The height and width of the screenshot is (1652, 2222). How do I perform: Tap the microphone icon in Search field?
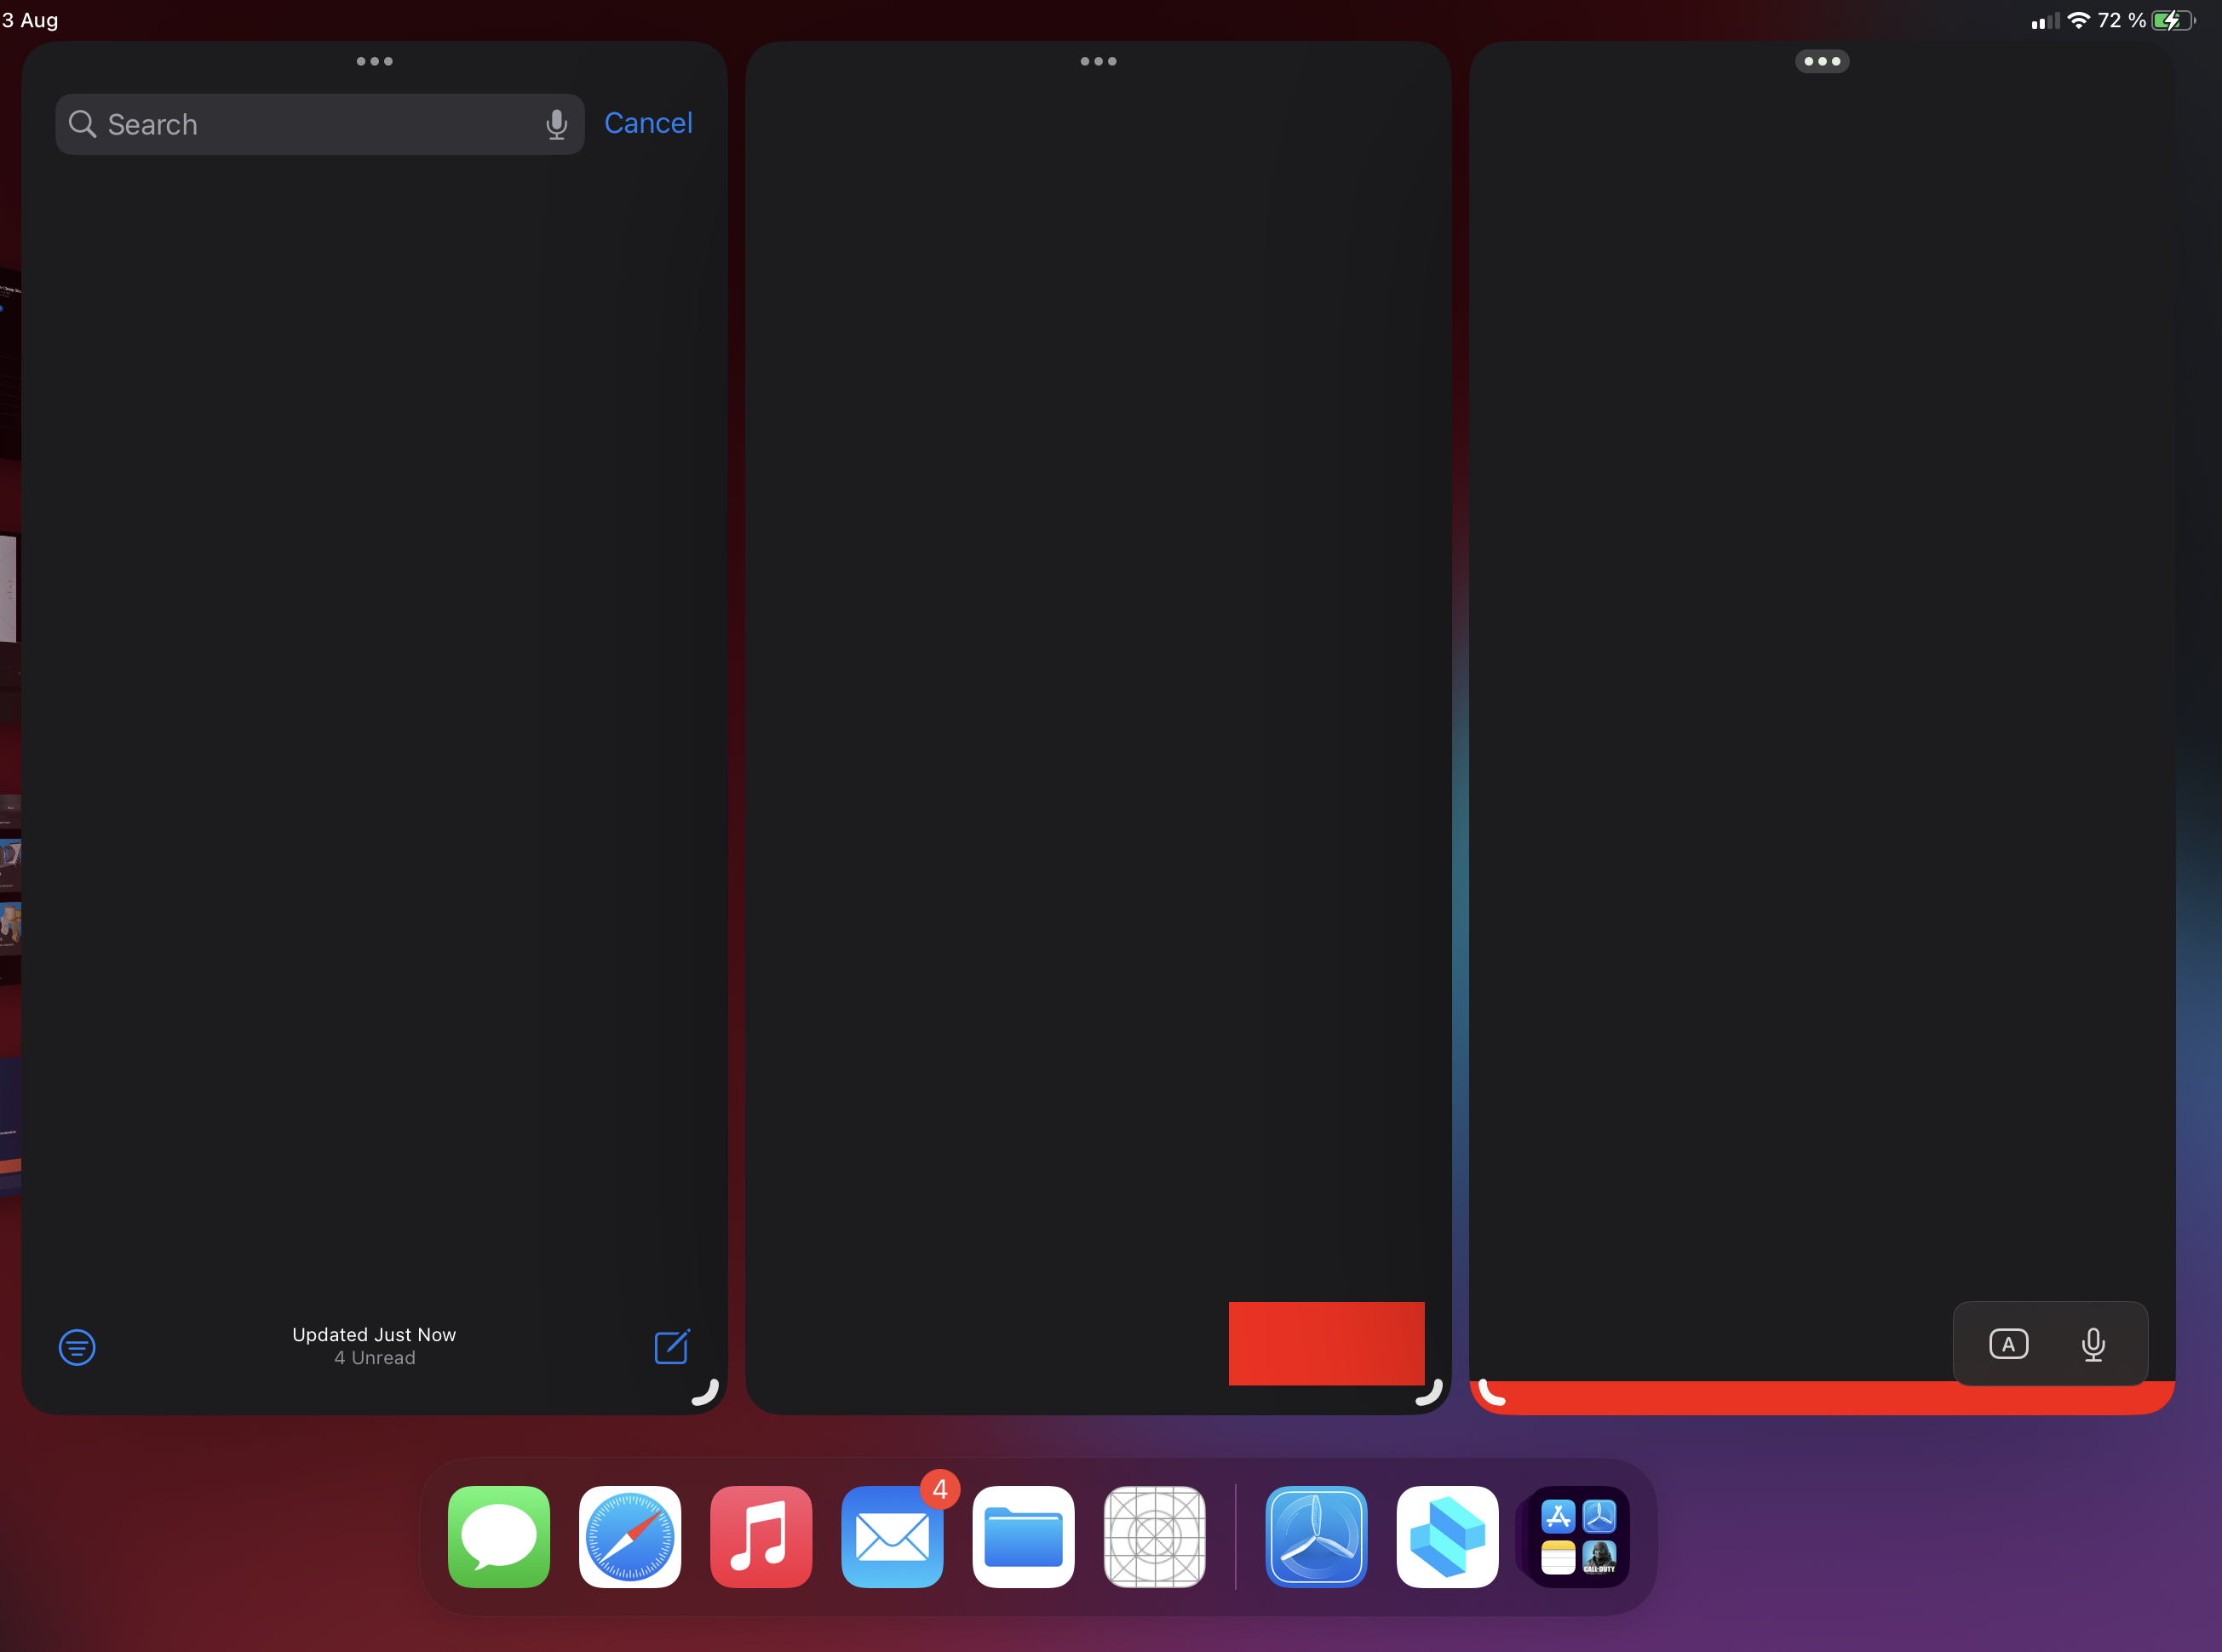tap(556, 125)
